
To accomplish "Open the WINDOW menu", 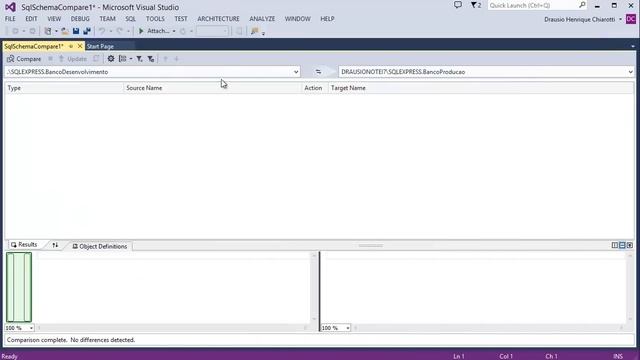I will 298,19.
